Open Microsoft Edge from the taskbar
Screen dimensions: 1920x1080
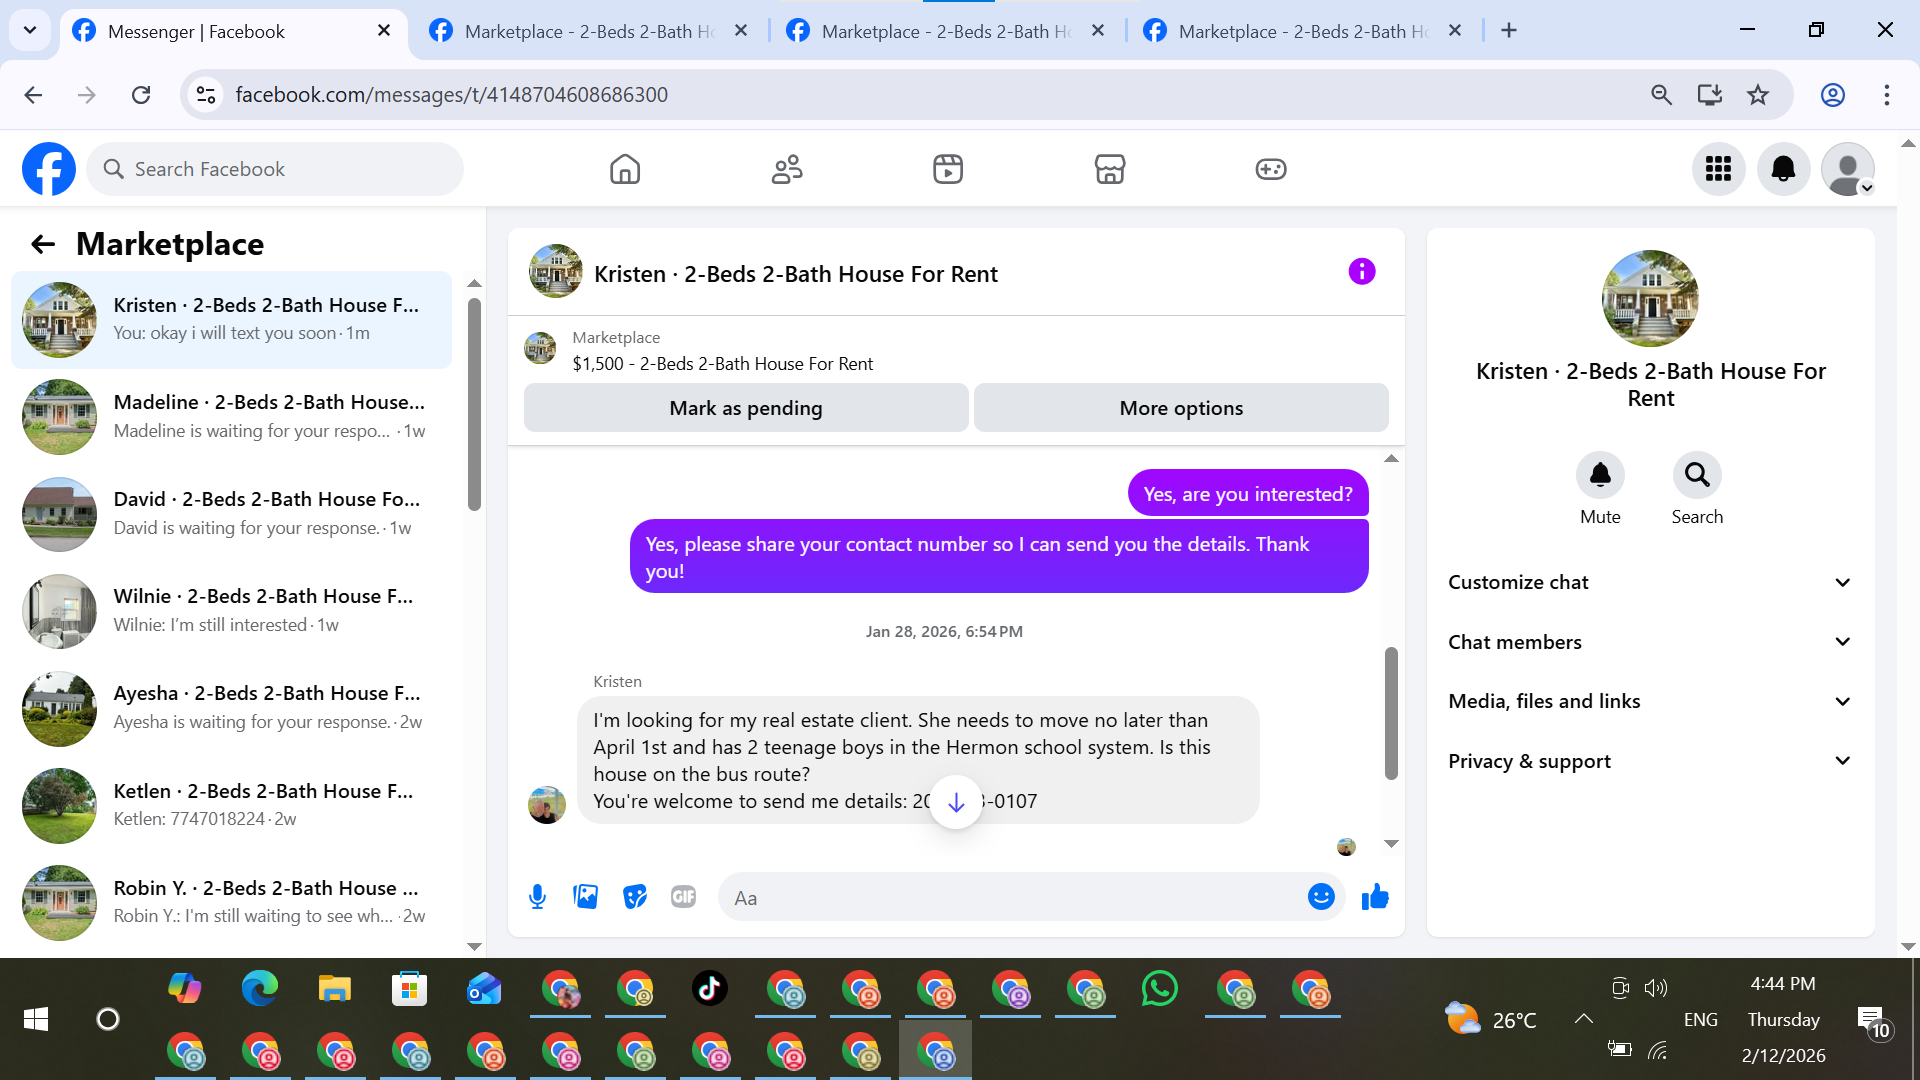click(260, 989)
